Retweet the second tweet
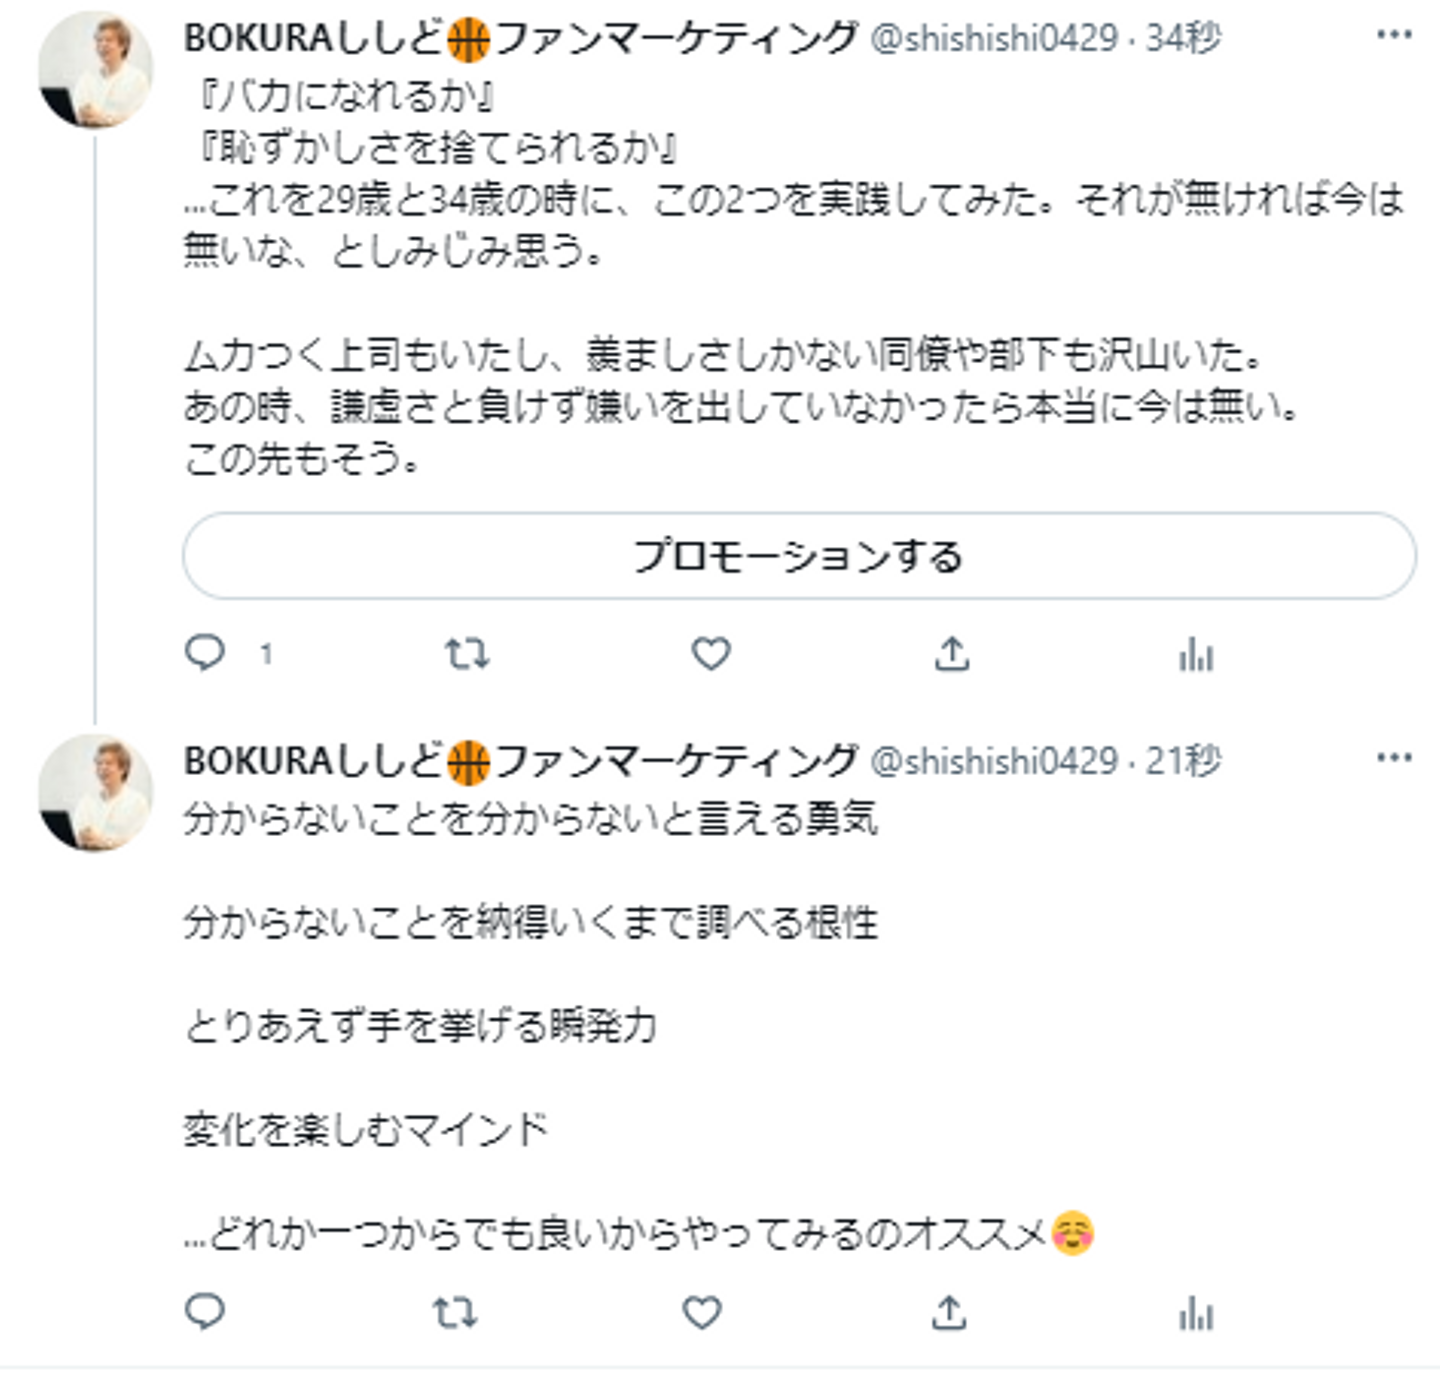 coord(454,1312)
